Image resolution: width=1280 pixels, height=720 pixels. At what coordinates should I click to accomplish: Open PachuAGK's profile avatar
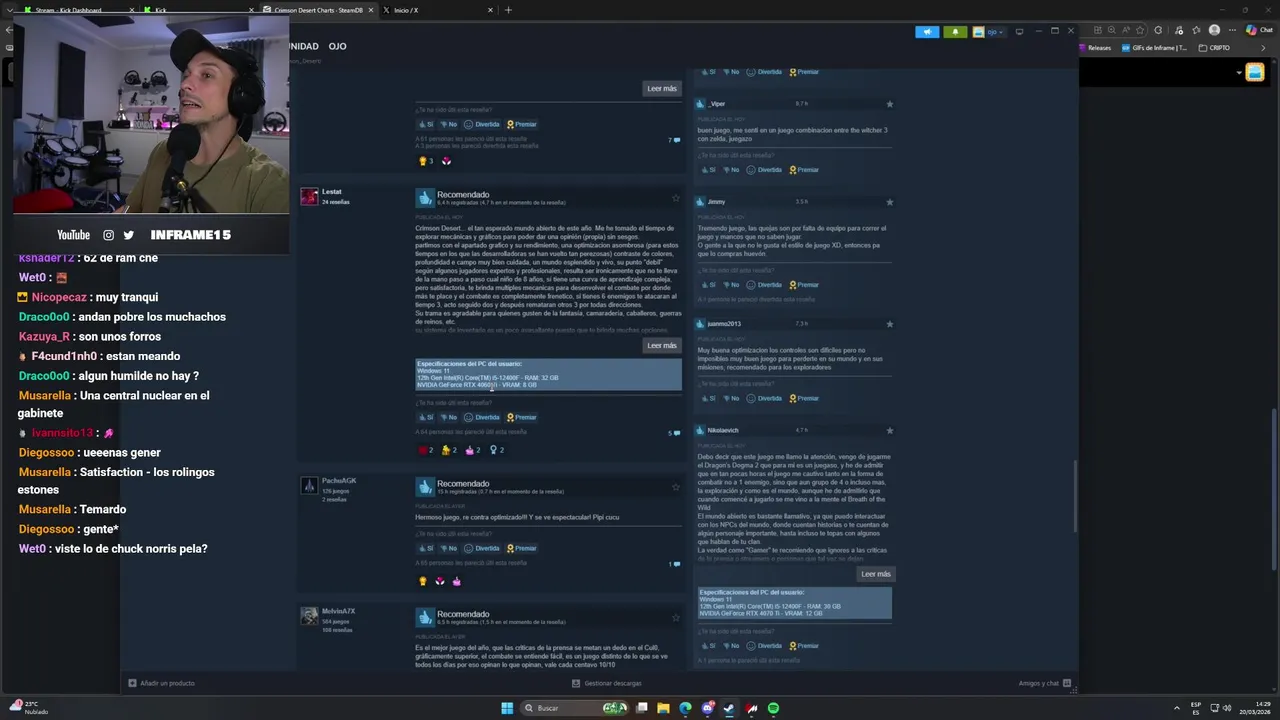coord(309,485)
